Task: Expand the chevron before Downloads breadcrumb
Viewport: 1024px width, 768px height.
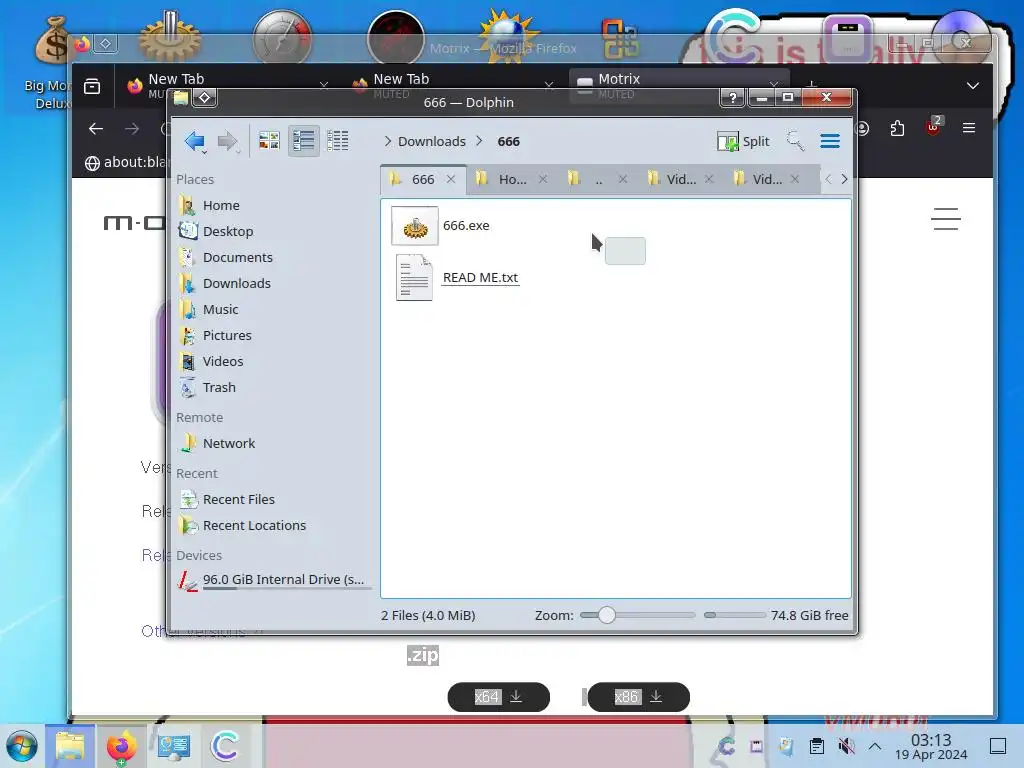Action: pos(387,141)
